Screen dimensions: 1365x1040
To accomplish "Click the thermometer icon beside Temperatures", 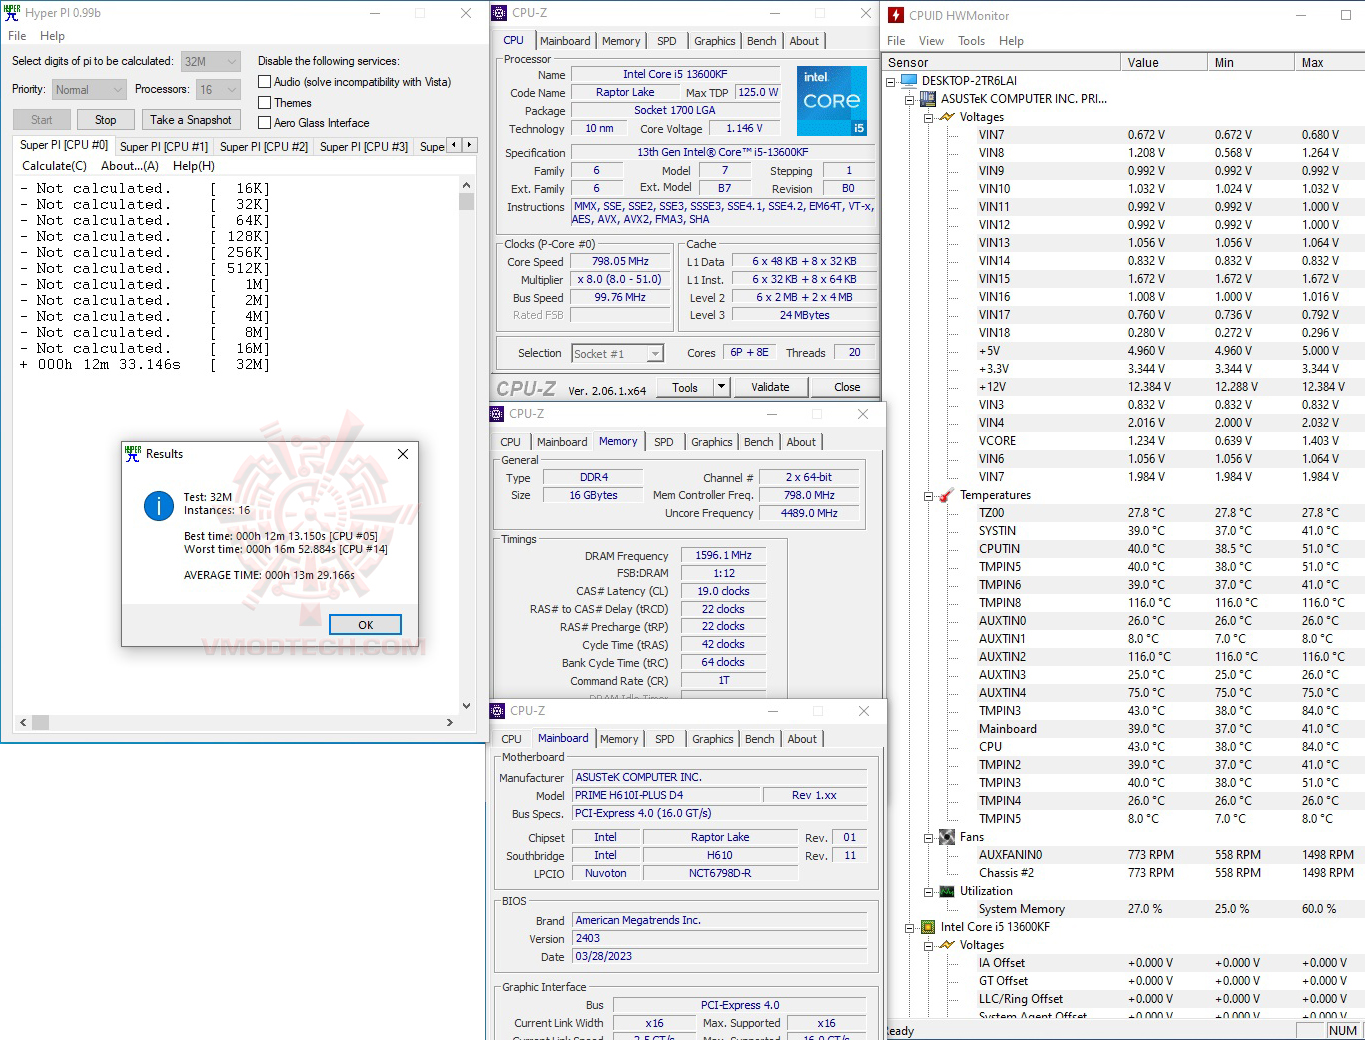I will (x=946, y=495).
